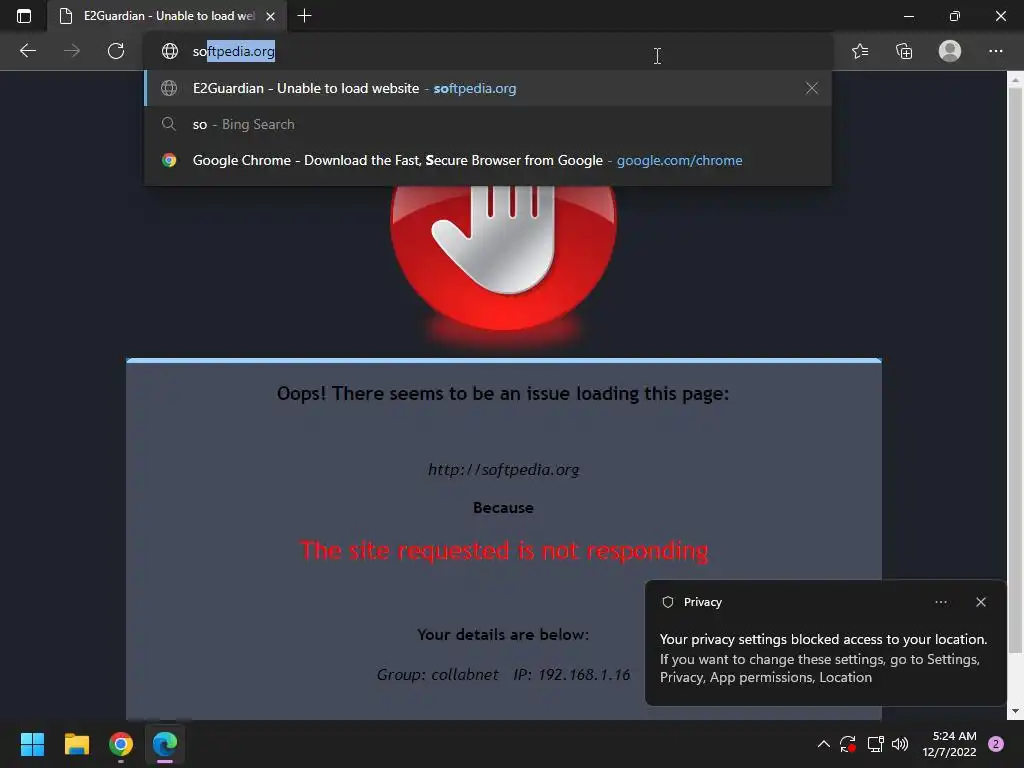Click the Privacy notification message body

(x=823, y=658)
